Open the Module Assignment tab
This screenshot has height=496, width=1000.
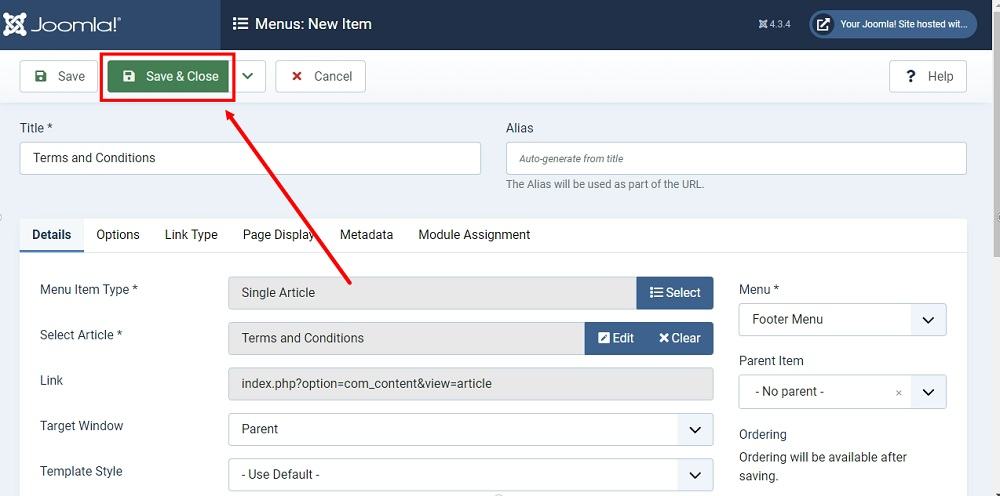474,235
